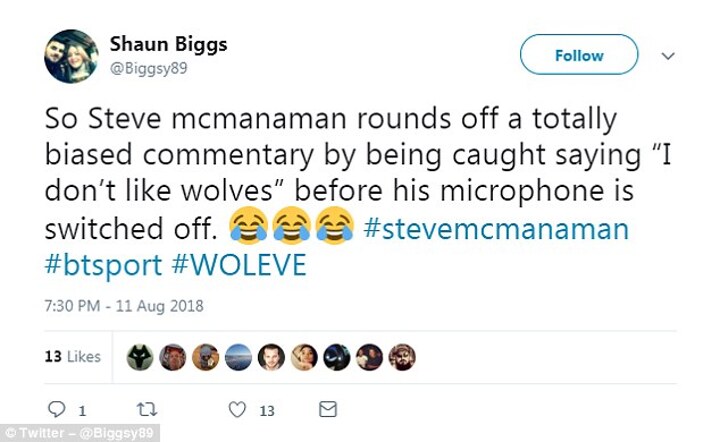
Task: Click the like count next to the heart
Action: click(x=267, y=410)
